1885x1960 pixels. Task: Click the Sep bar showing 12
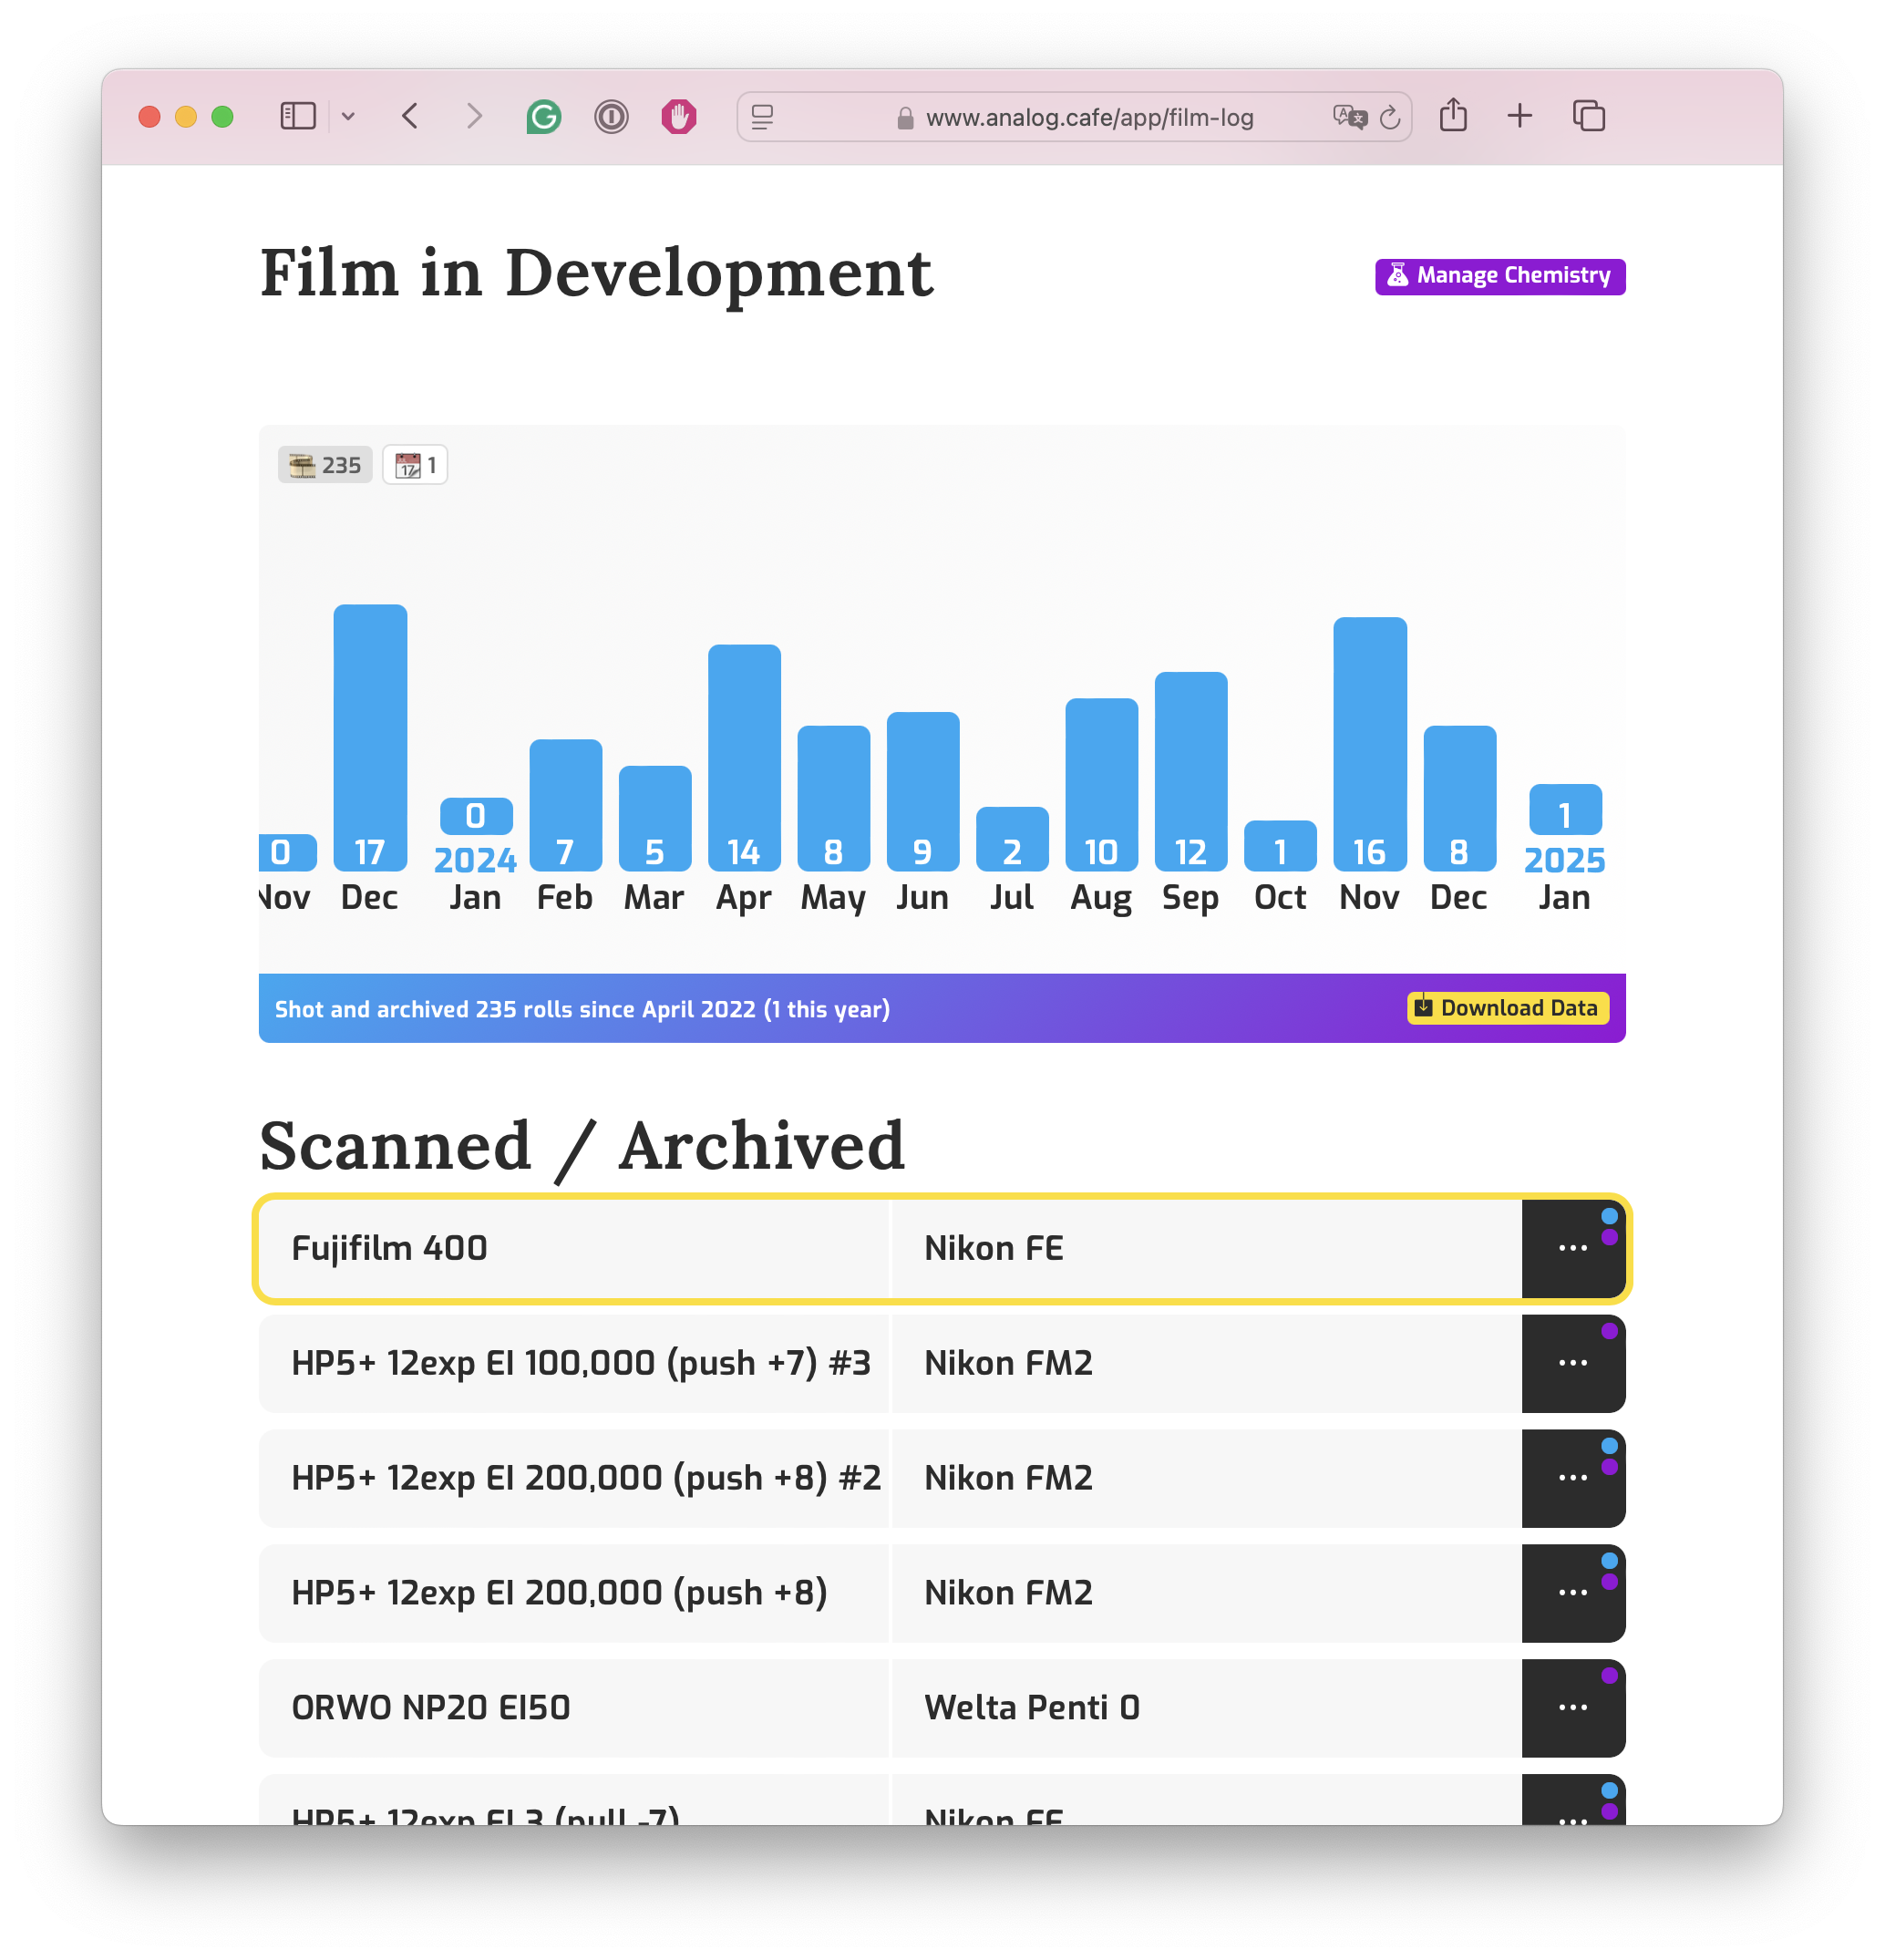[x=1191, y=772]
